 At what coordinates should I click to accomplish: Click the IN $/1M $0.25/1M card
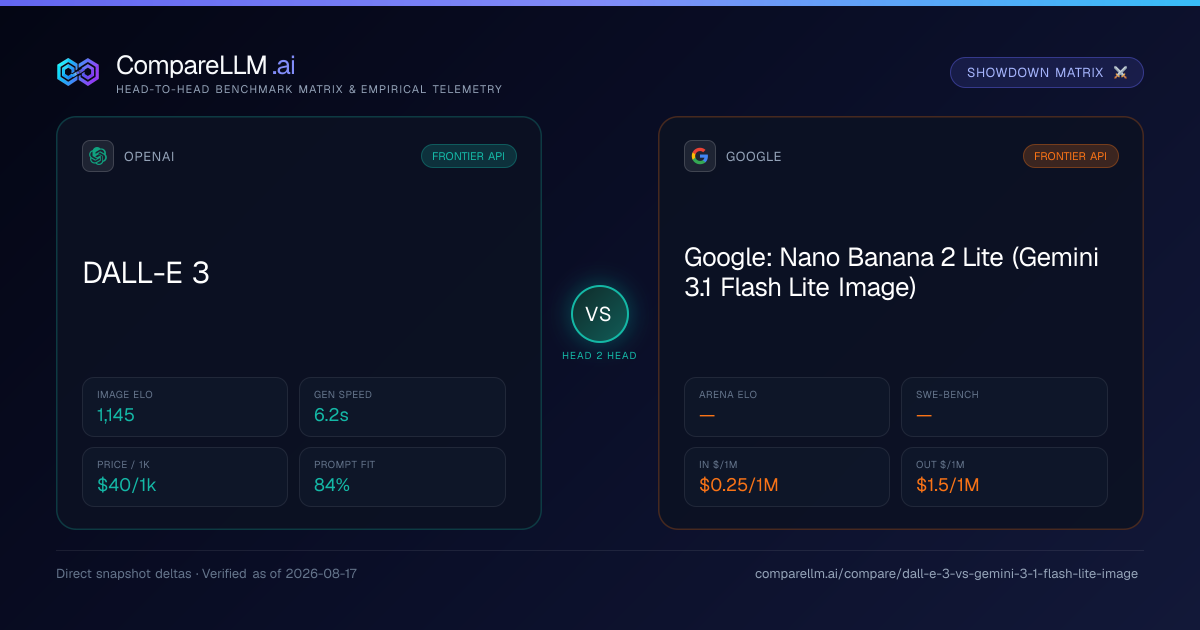(x=787, y=477)
